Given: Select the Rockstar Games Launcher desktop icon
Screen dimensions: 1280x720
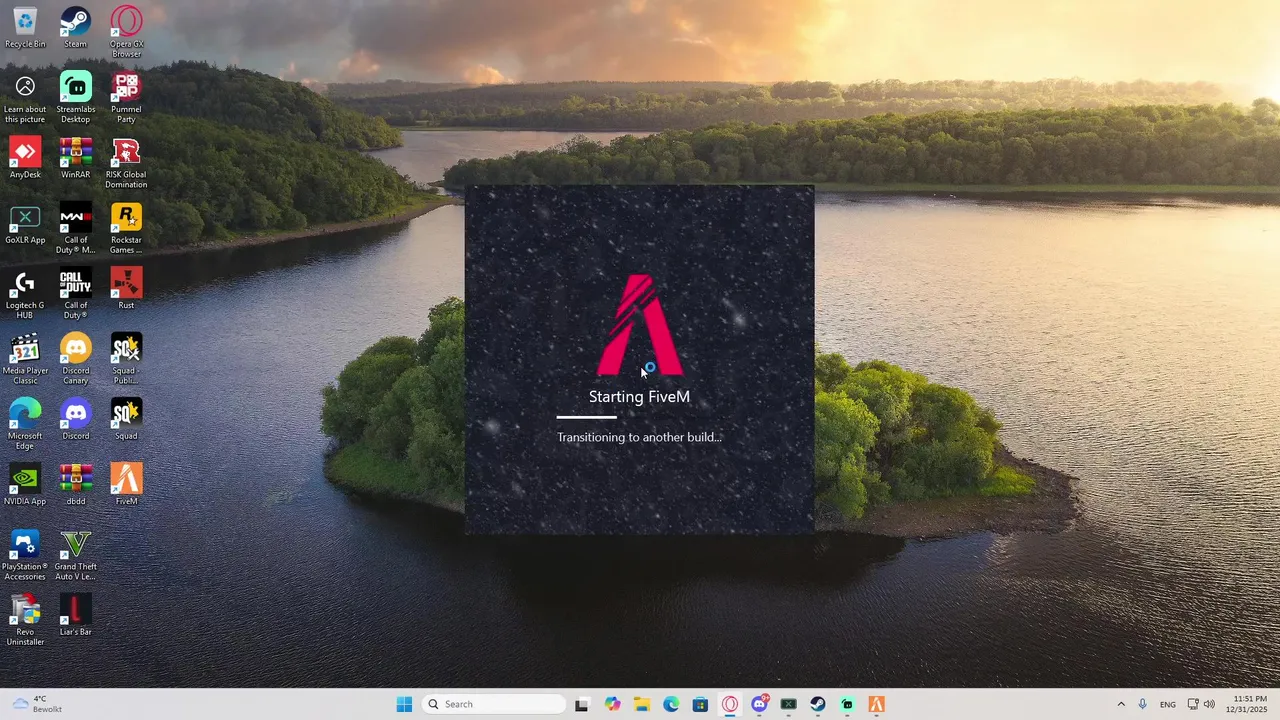Looking at the screenshot, I should (126, 228).
